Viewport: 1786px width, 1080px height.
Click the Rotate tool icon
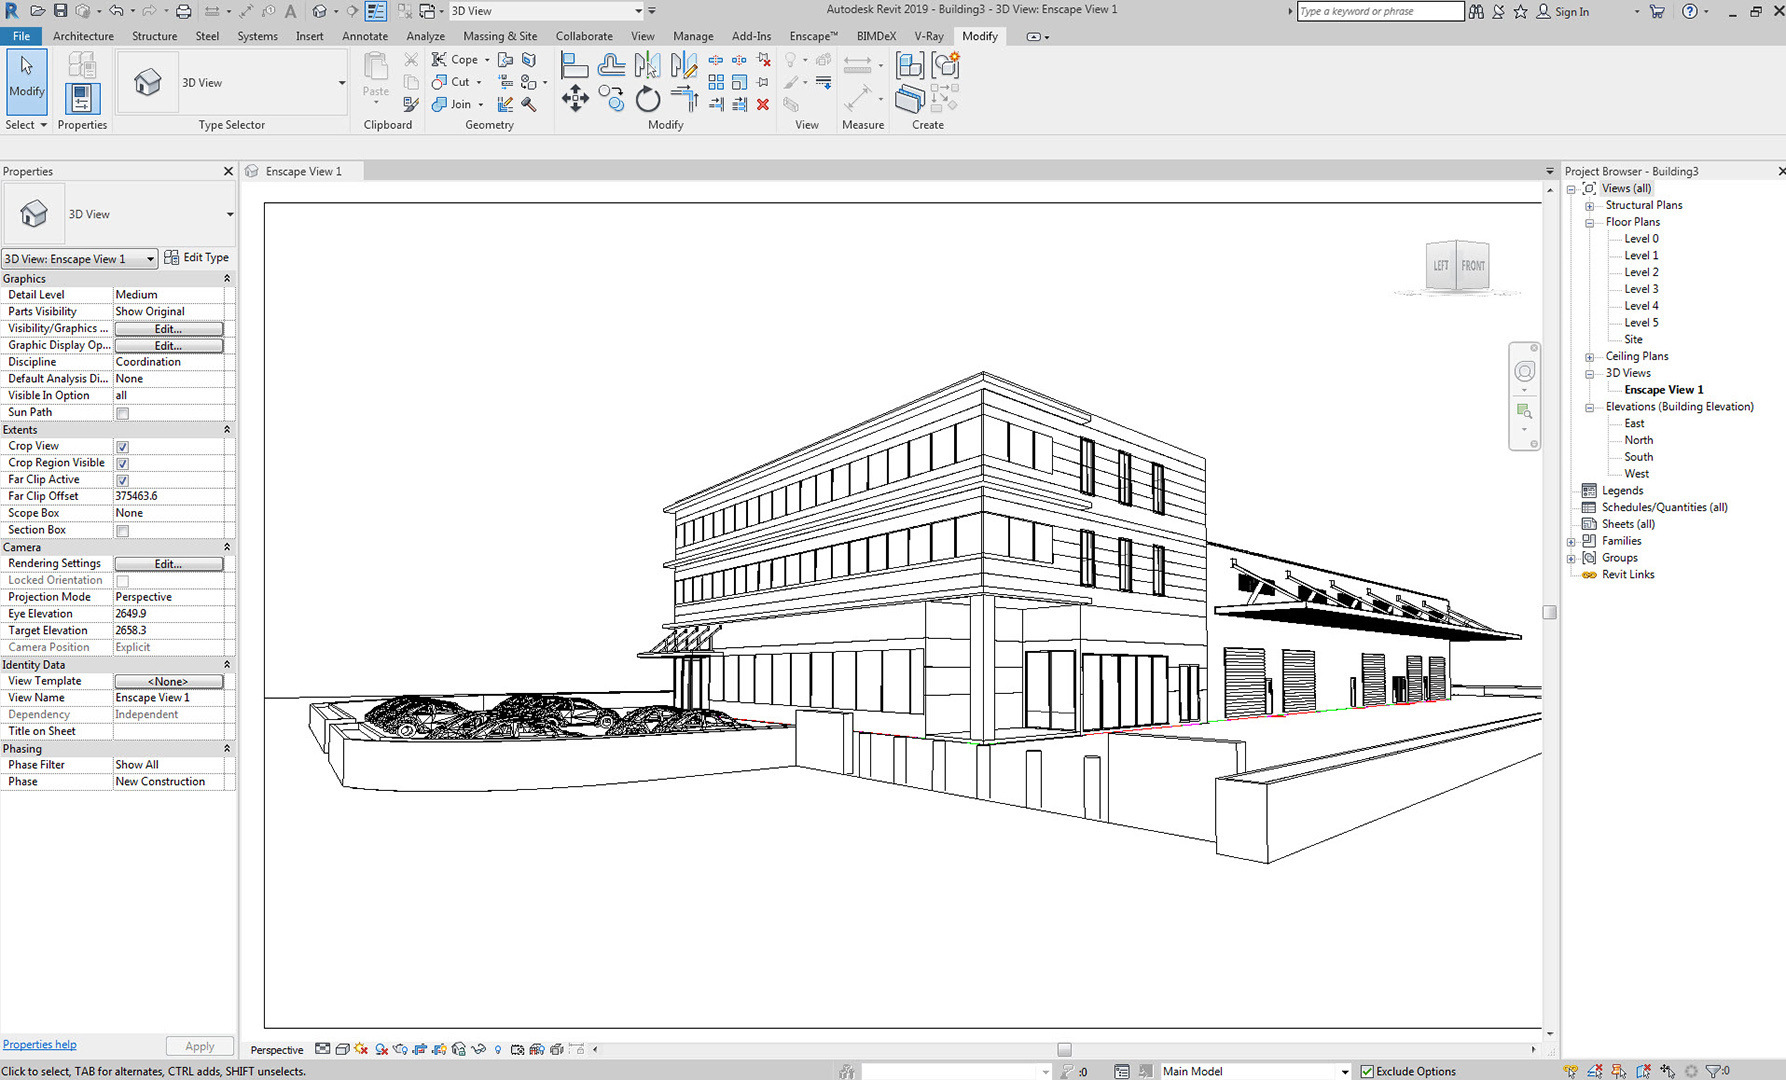[x=648, y=99]
